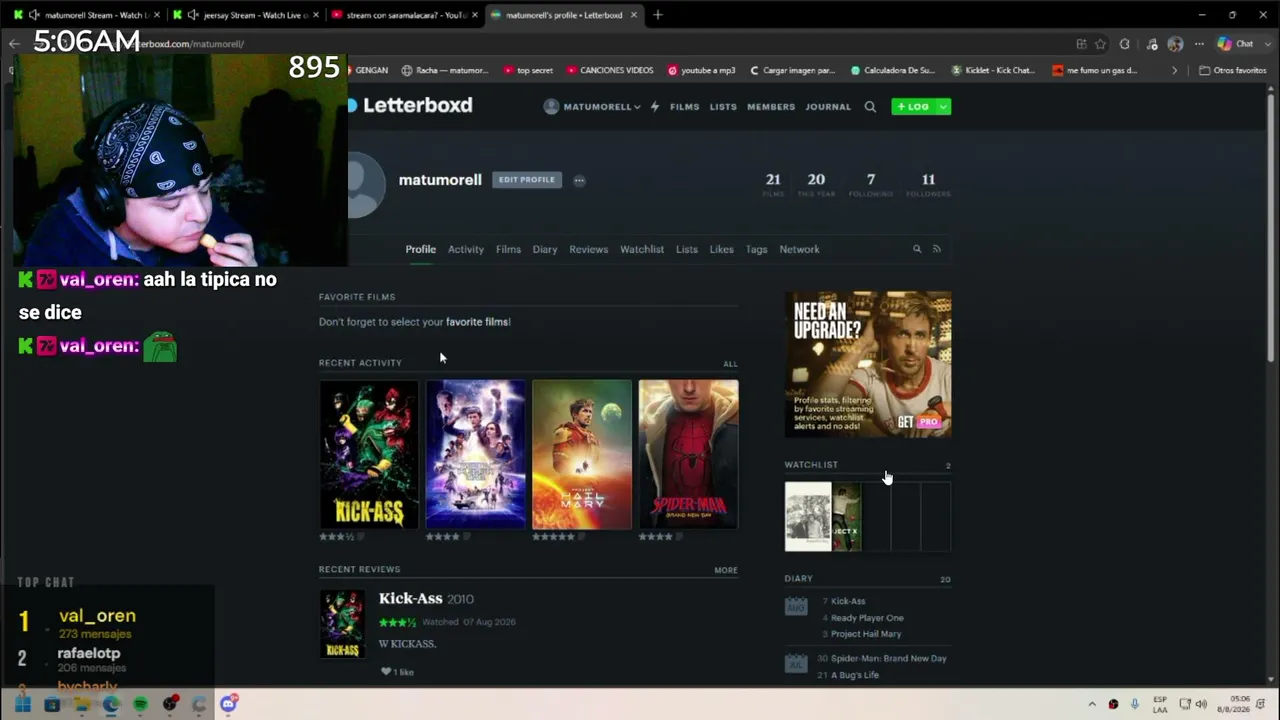Click the green LOG button

(913, 107)
